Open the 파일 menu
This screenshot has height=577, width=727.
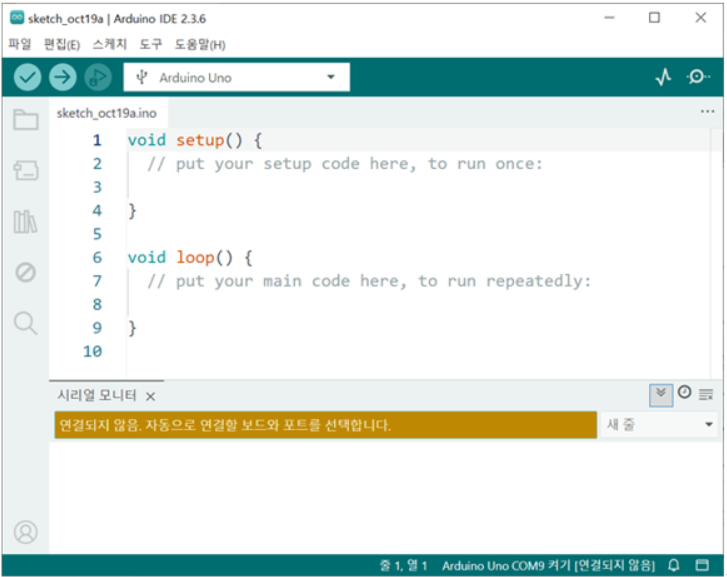click(19, 45)
